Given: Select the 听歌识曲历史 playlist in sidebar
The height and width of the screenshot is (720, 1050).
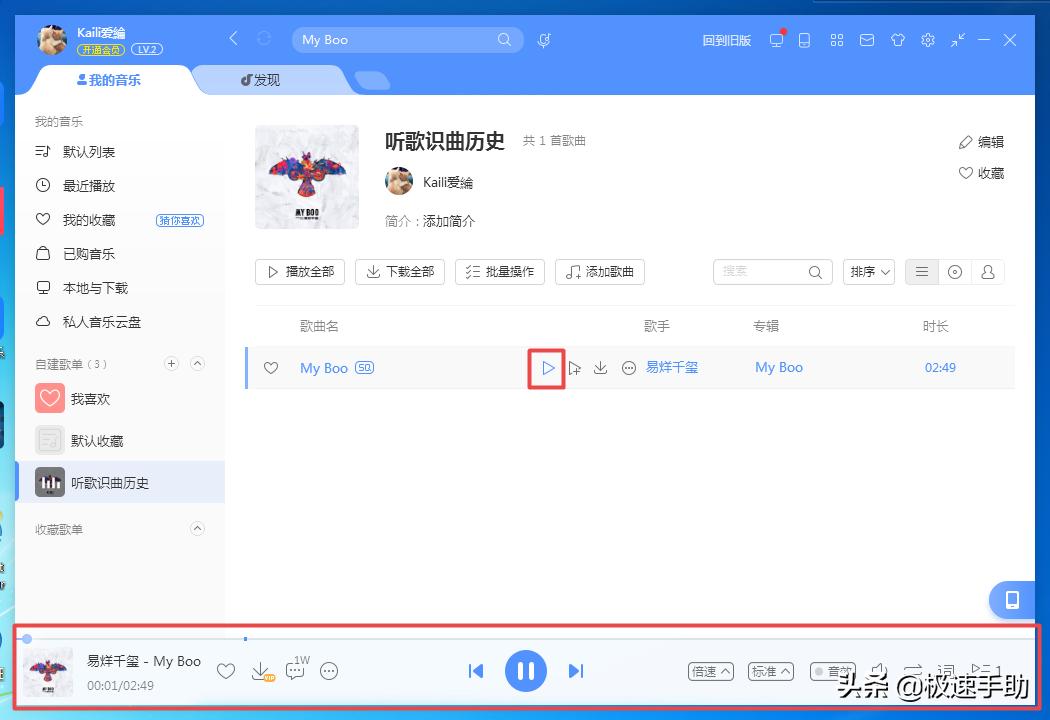Looking at the screenshot, I should click(110, 482).
